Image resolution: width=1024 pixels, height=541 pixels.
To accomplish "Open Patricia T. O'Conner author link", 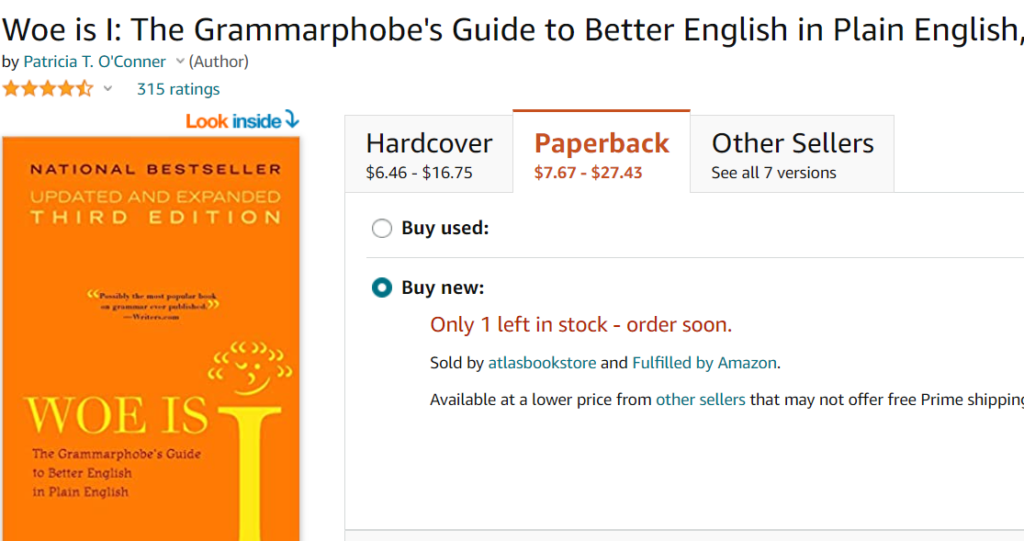I will (95, 61).
